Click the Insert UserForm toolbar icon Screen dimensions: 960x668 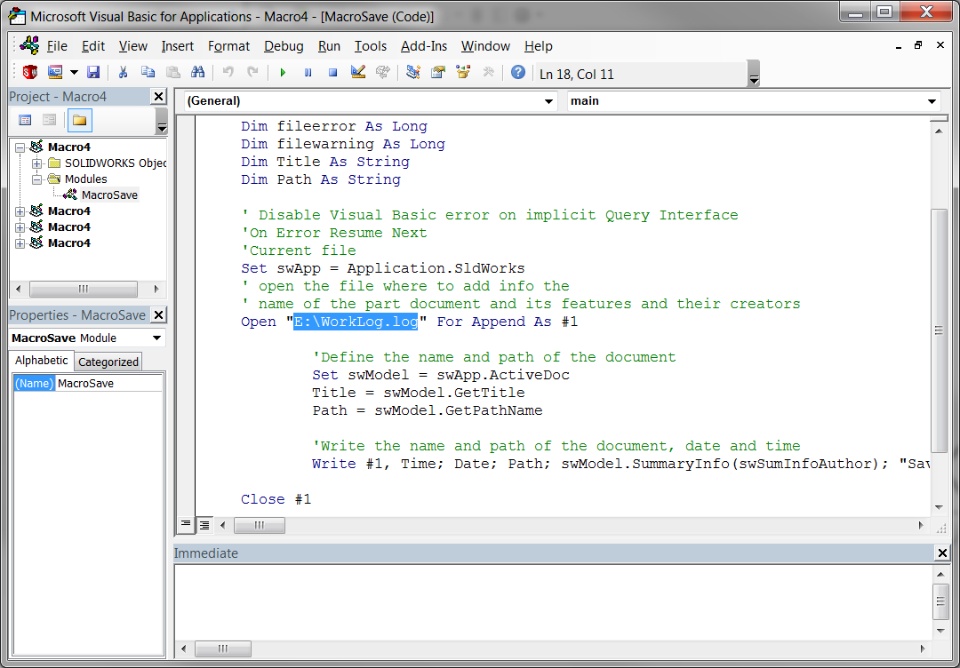pos(55,72)
